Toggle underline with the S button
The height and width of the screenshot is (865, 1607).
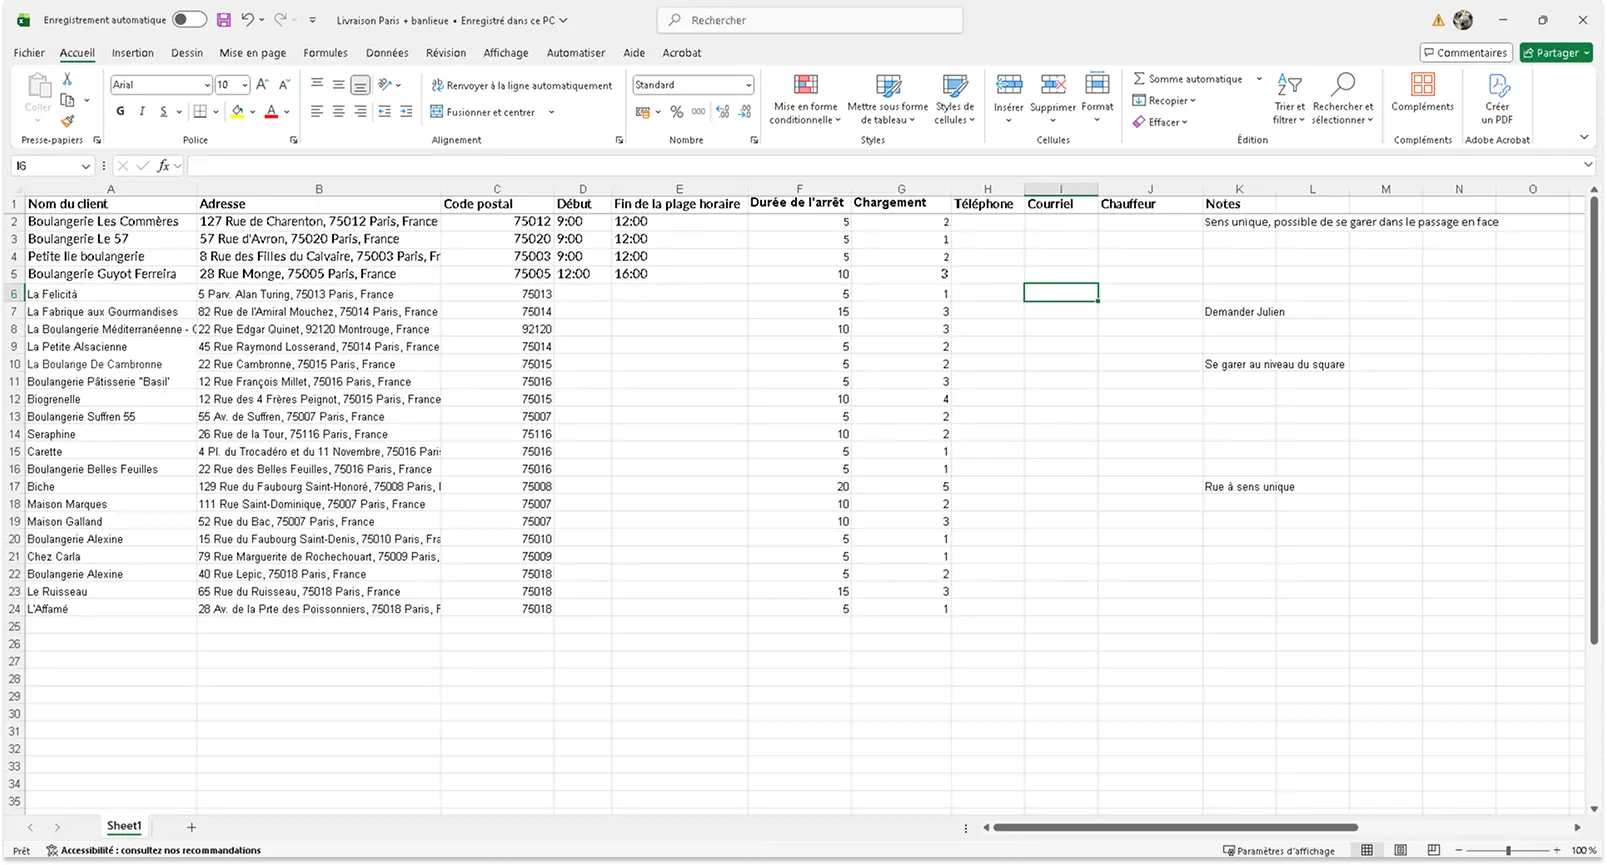(x=163, y=112)
